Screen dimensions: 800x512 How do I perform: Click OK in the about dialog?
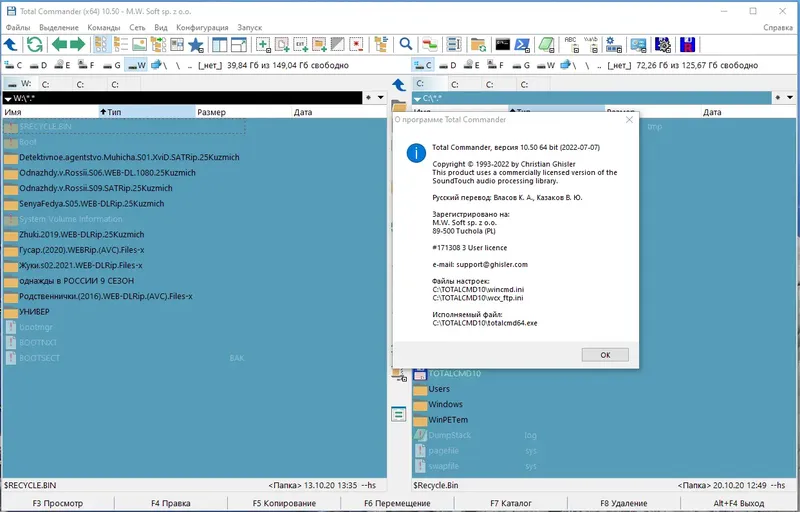(x=605, y=355)
